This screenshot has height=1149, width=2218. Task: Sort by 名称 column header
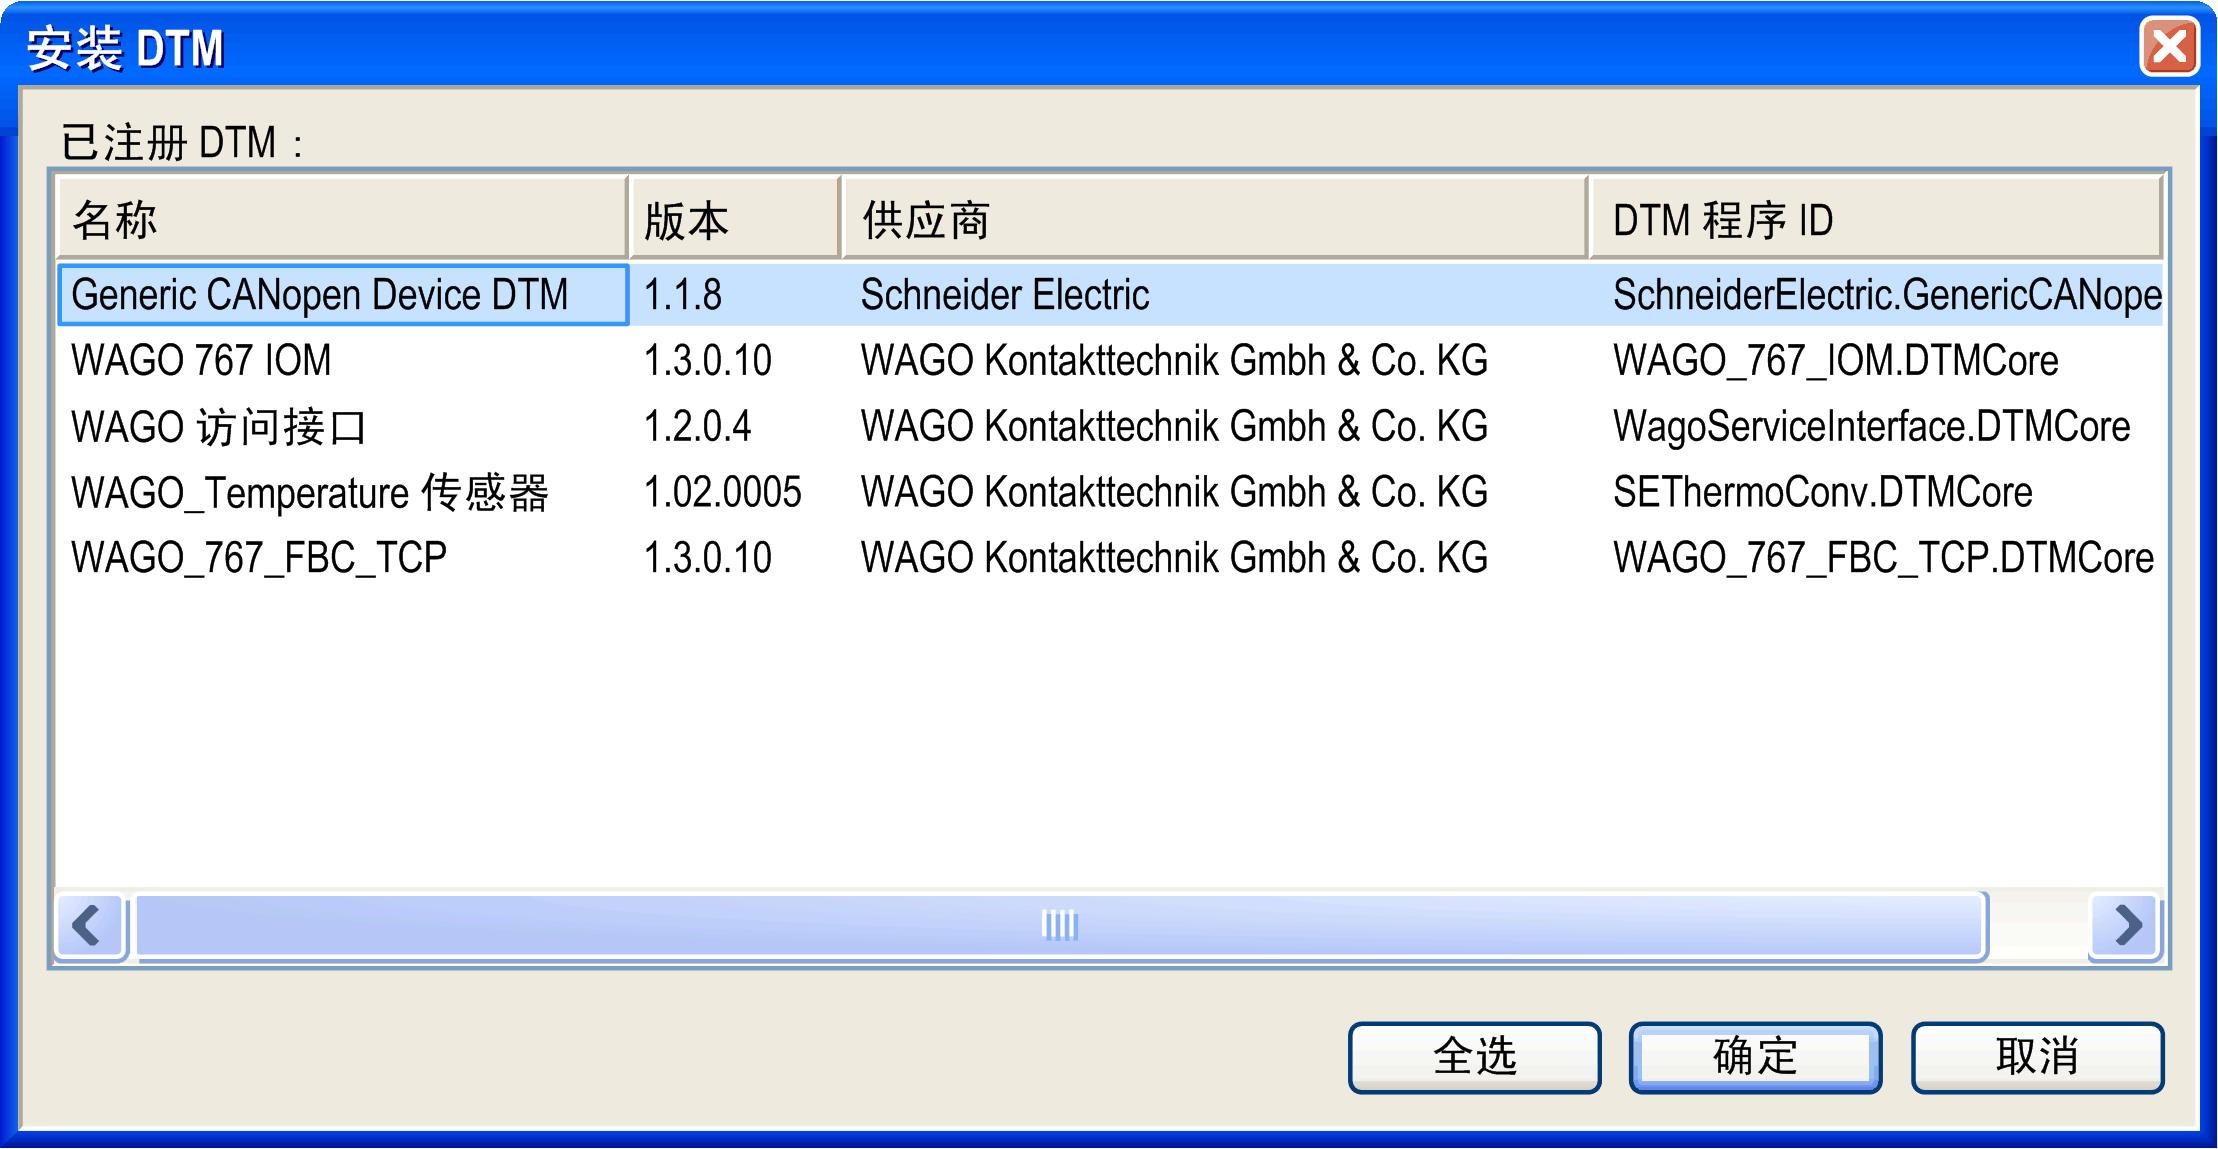[x=340, y=219]
